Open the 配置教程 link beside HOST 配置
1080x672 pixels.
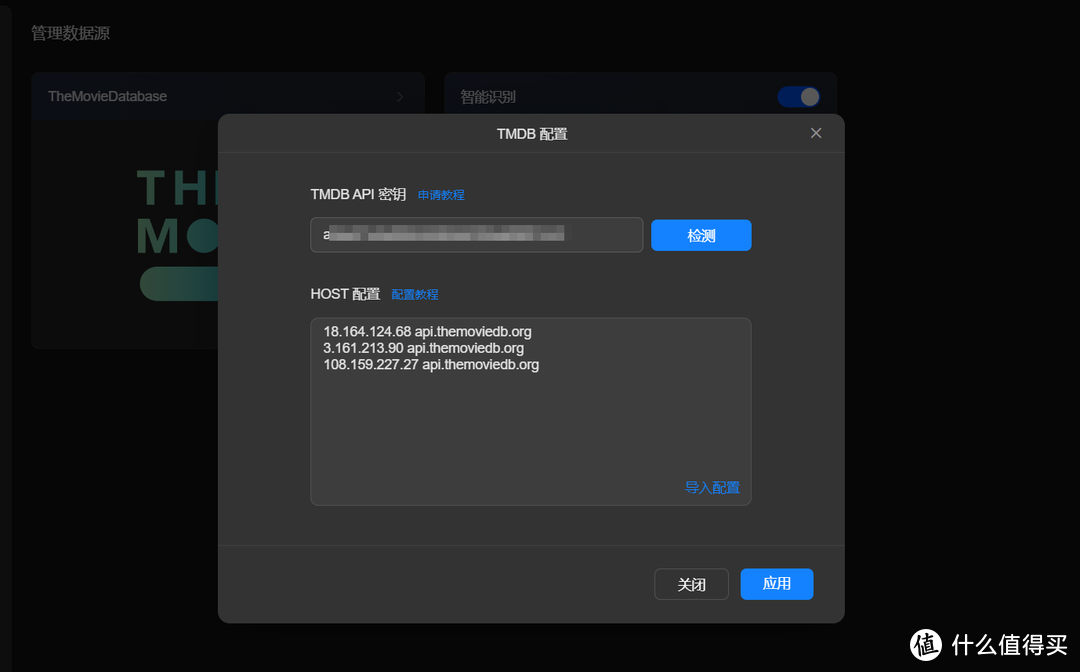pos(414,294)
